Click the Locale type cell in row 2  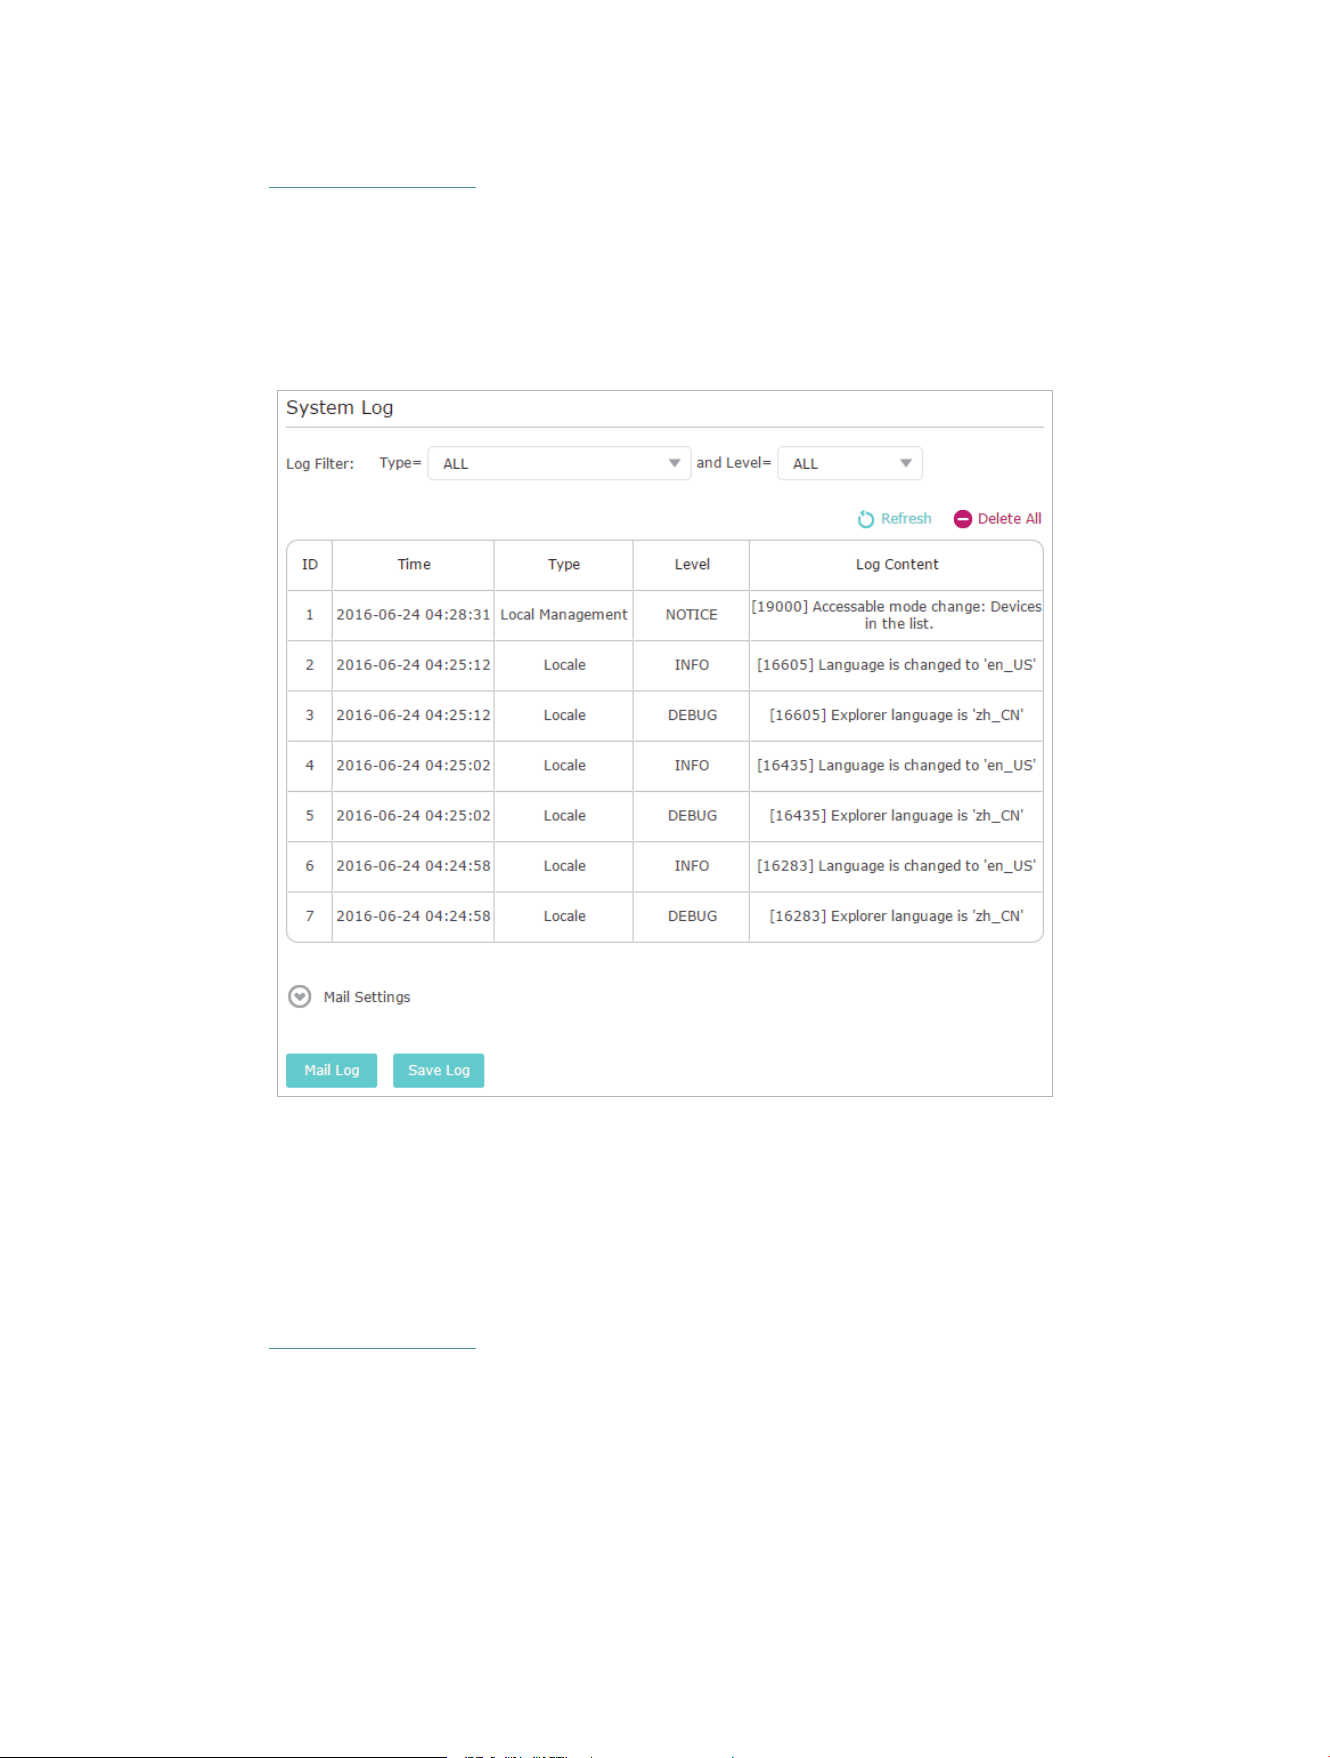(565, 665)
